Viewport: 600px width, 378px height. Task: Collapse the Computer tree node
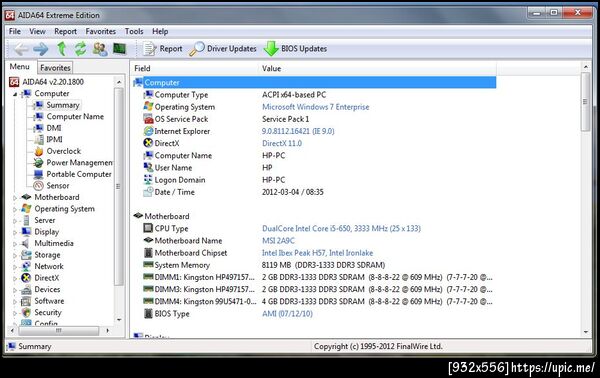tap(15, 94)
